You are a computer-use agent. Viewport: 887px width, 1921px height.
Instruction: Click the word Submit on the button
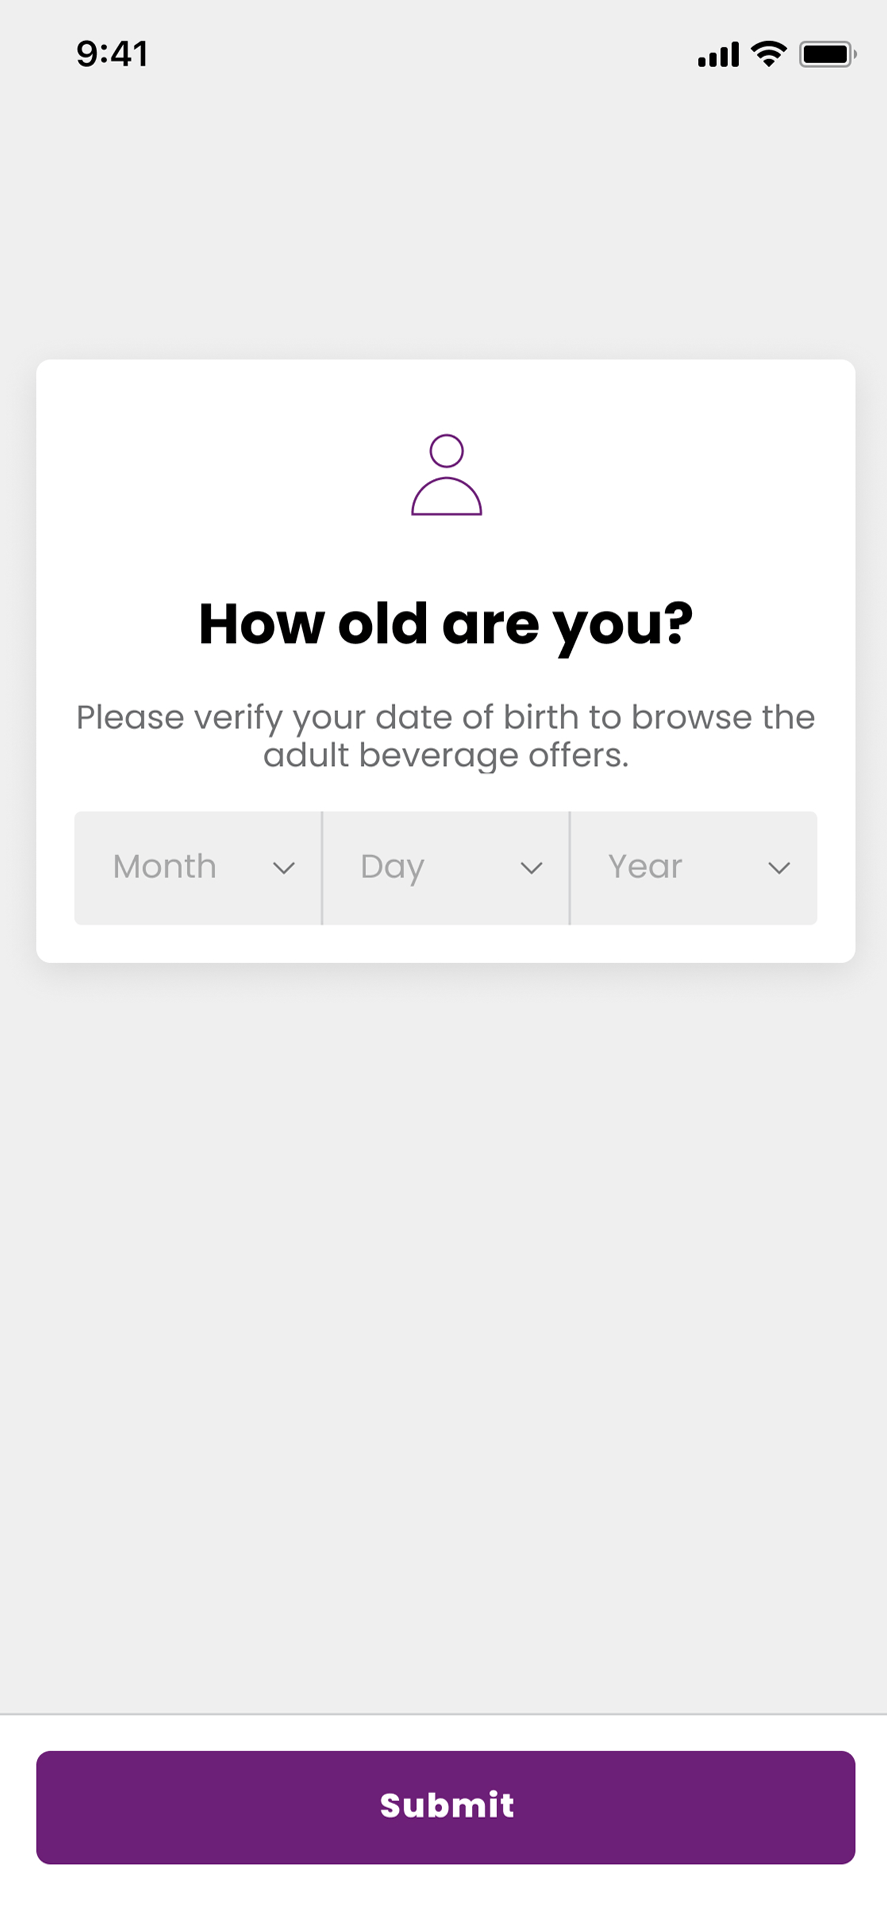click(x=447, y=1805)
